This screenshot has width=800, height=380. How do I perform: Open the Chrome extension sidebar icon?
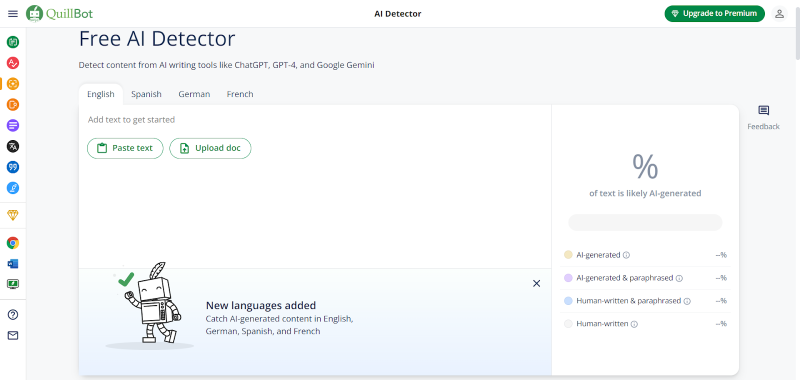click(13, 243)
